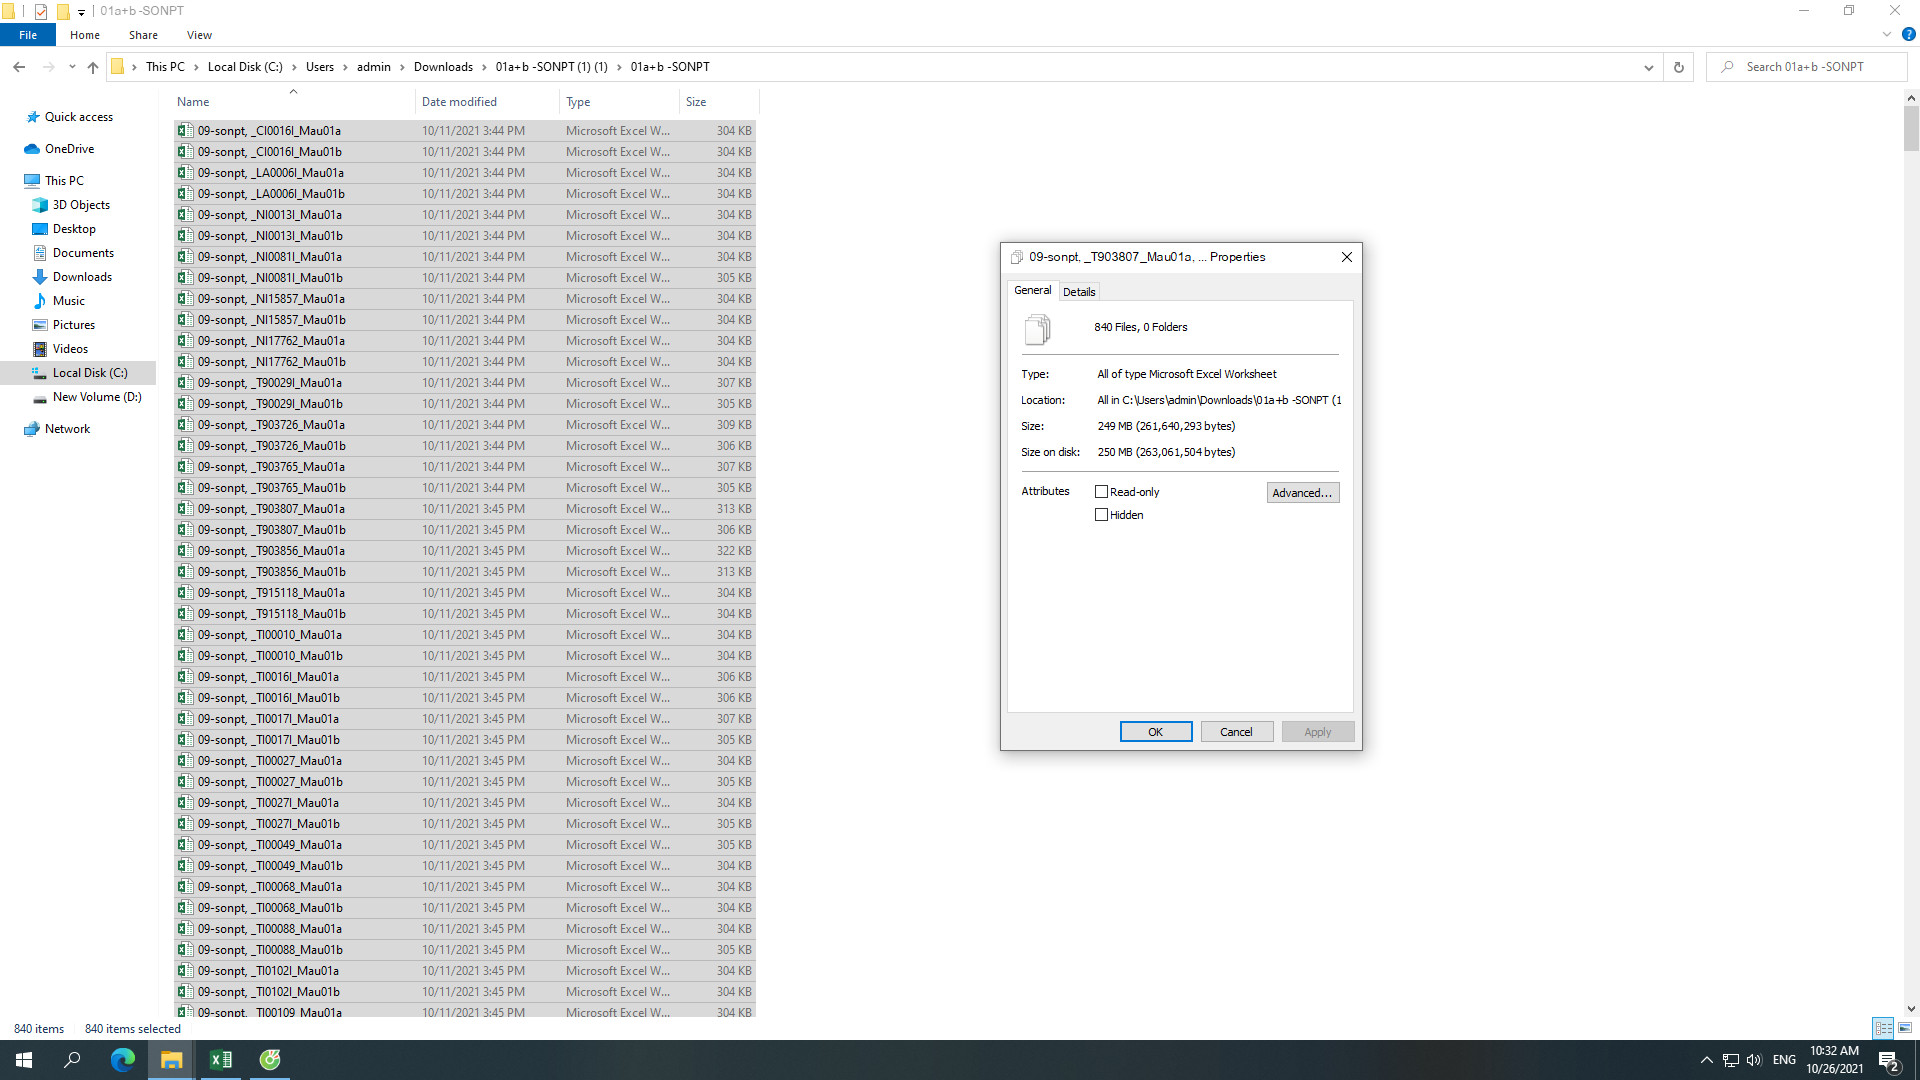Viewport: 1920px width, 1080px height.
Task: Click breadcrumb Users in address bar
Action: click(320, 67)
